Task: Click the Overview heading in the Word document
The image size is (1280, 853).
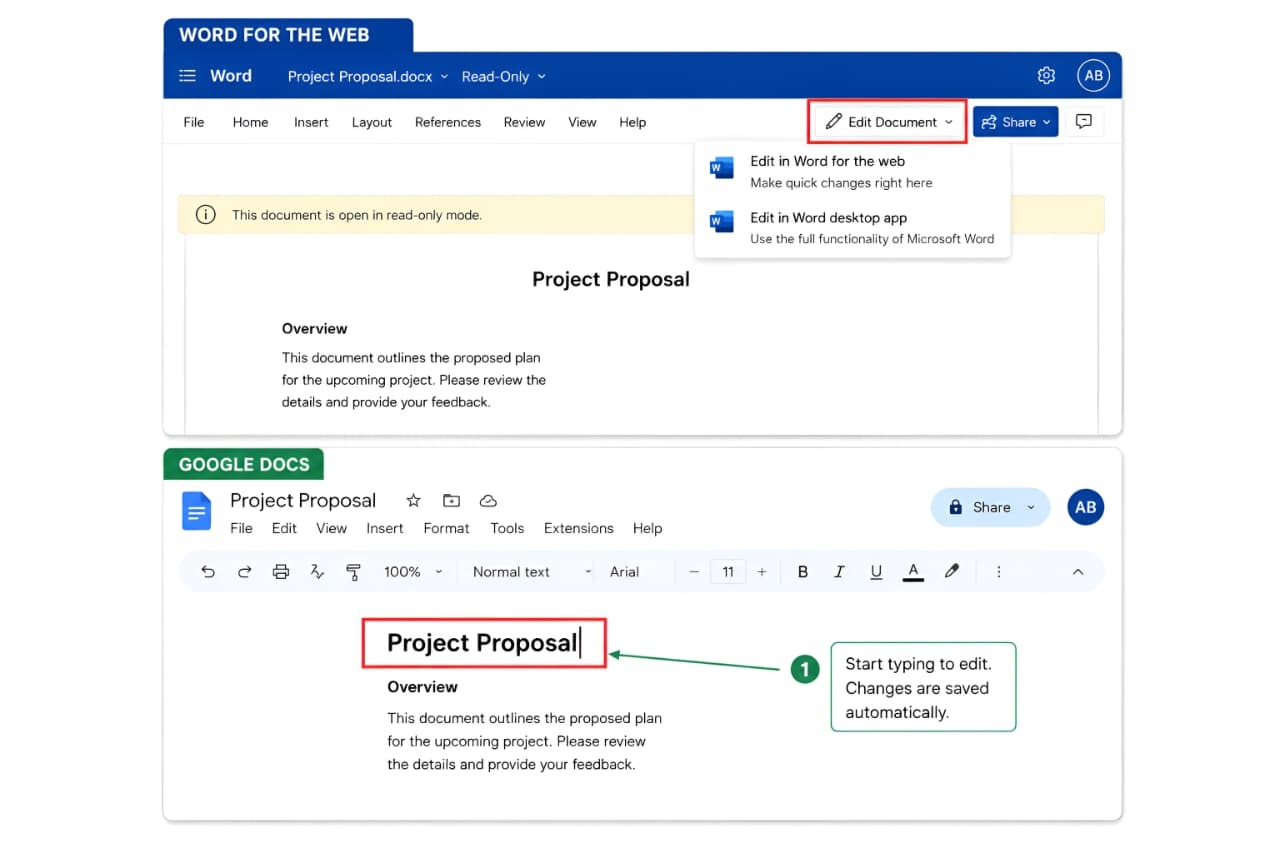Action: coord(315,328)
